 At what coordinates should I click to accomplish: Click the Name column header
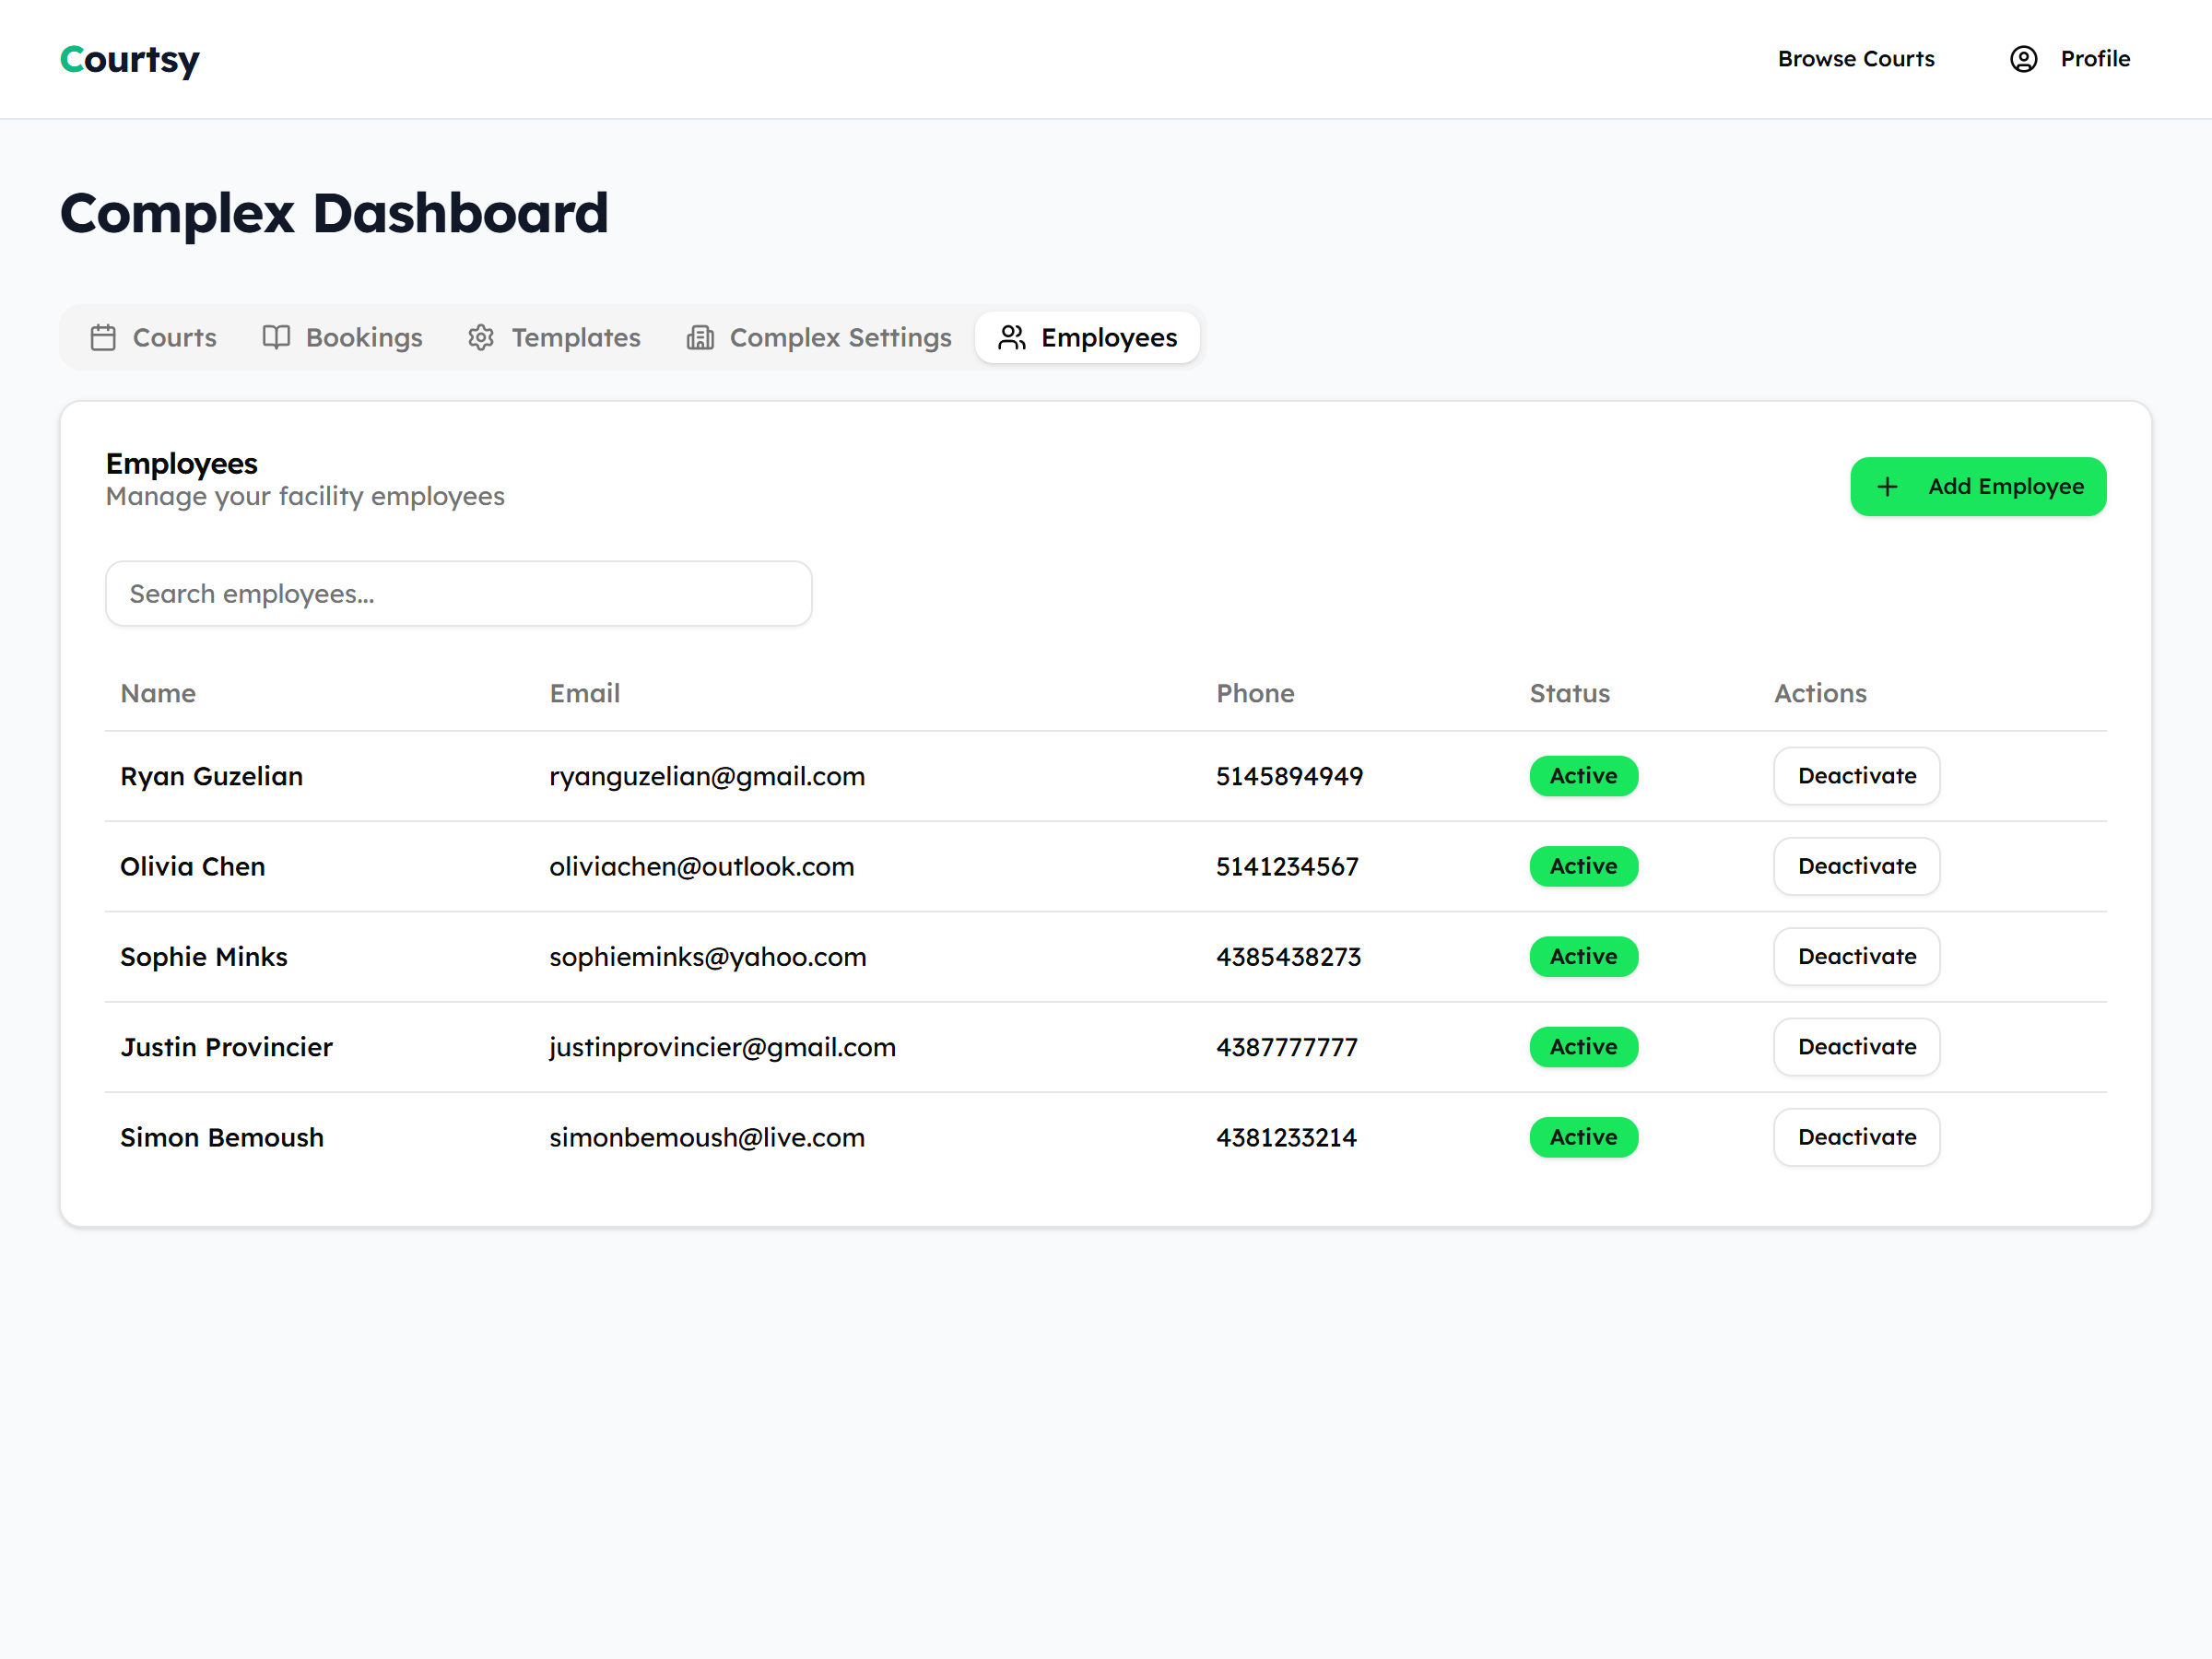[158, 694]
